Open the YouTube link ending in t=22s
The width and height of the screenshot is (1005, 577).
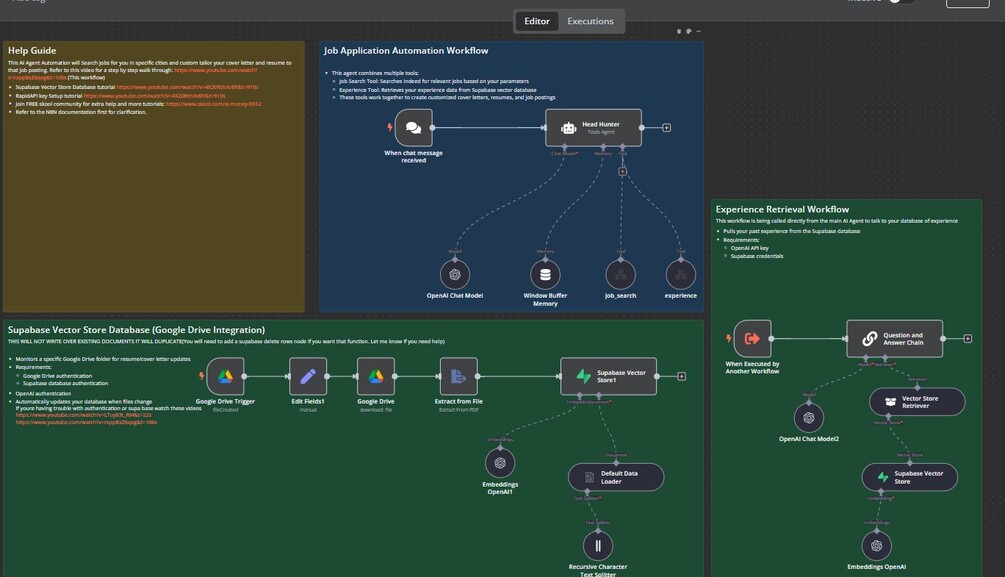point(83,415)
